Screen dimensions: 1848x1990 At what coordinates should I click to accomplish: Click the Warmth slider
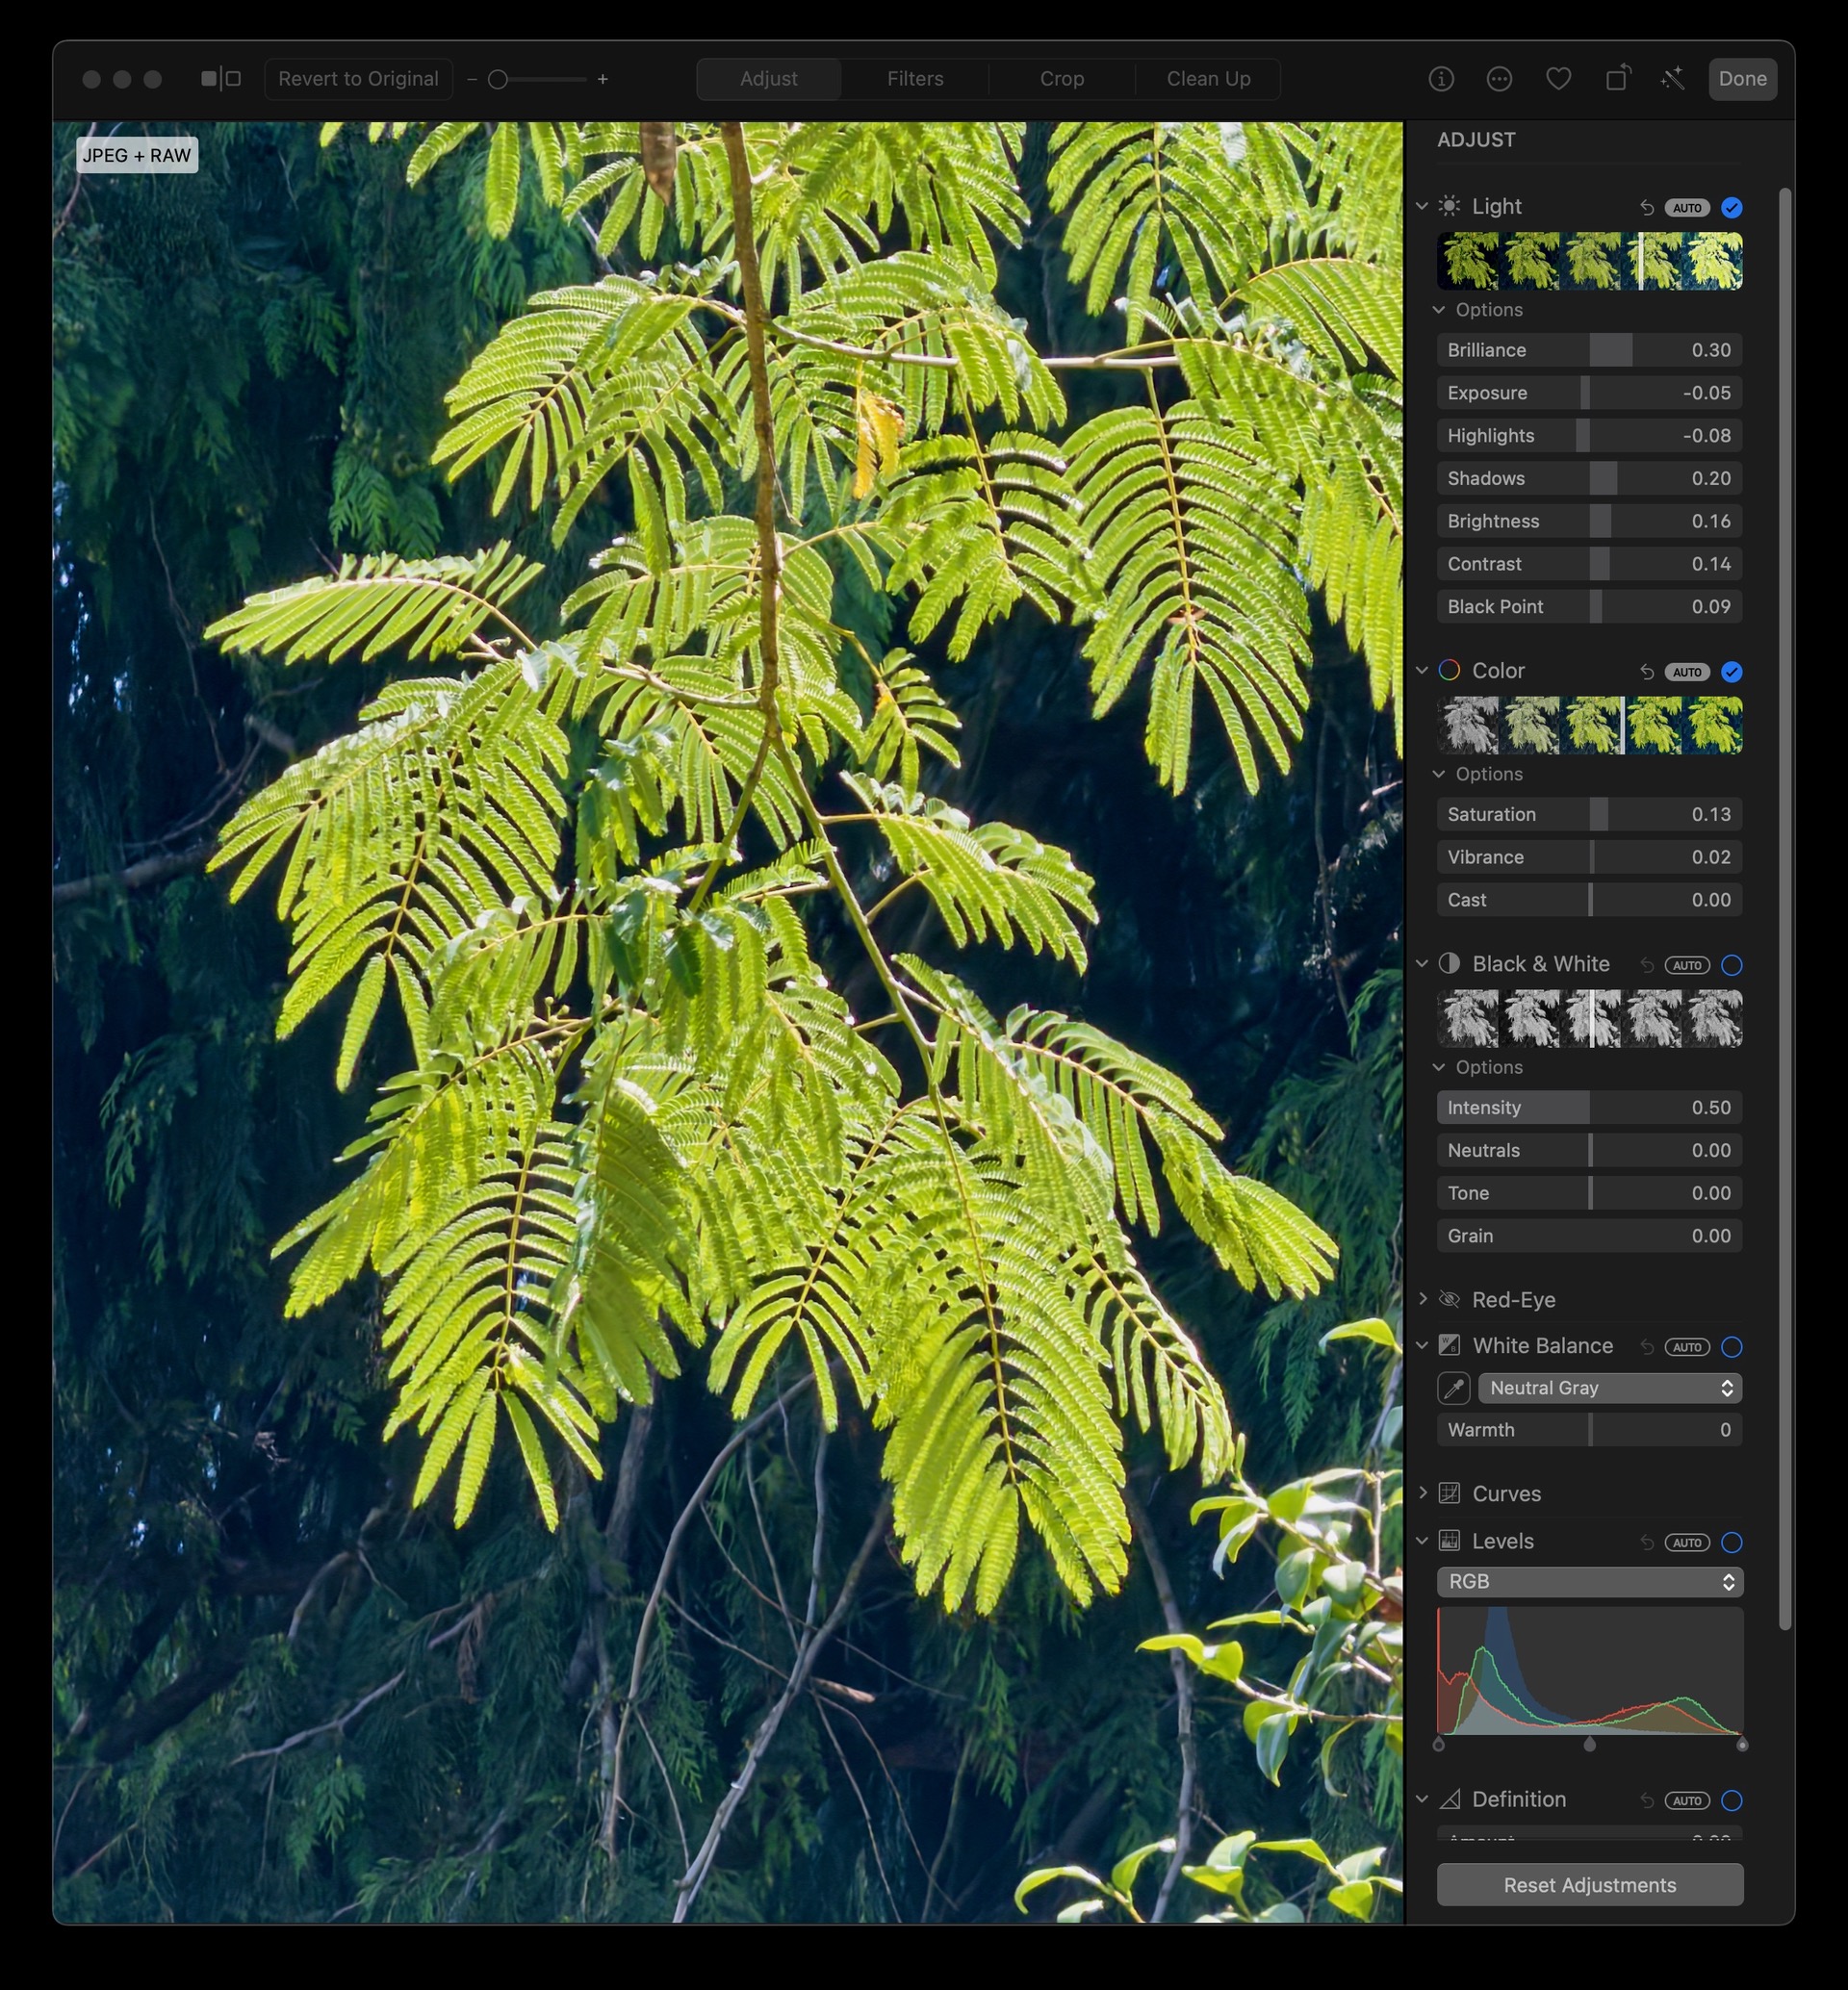[x=1590, y=1430]
